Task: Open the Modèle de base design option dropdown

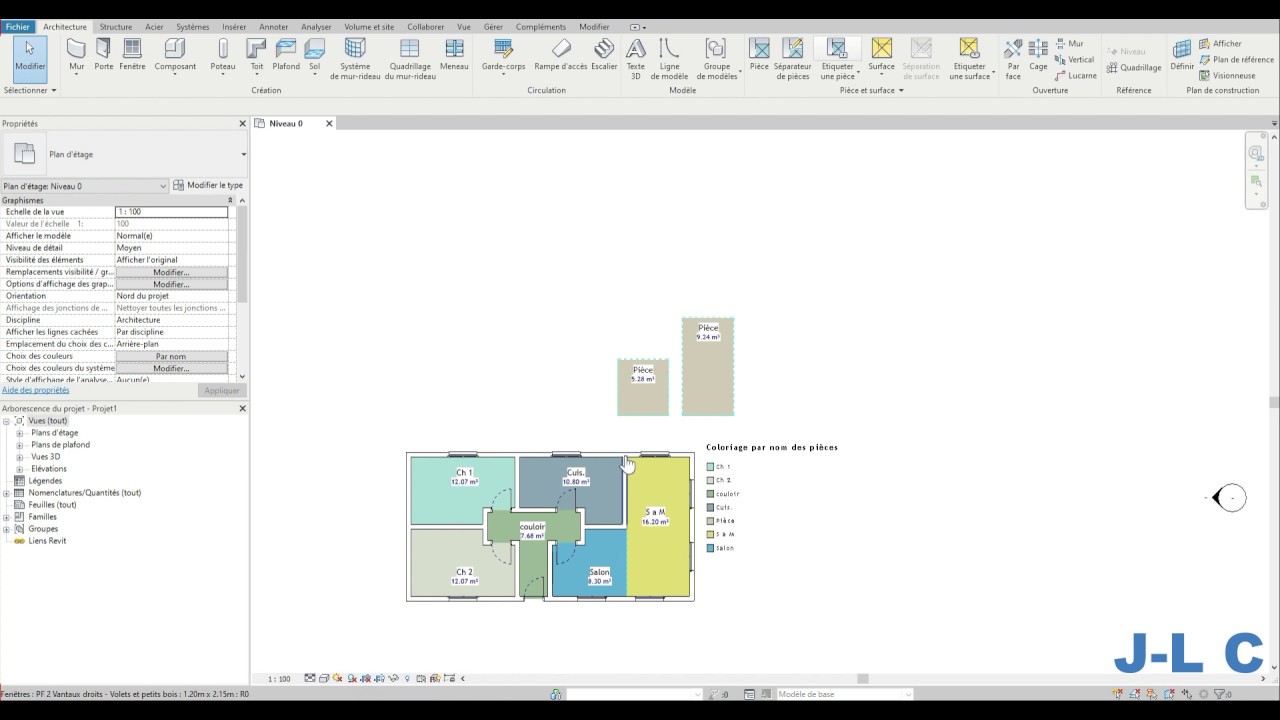Action: 844,694
